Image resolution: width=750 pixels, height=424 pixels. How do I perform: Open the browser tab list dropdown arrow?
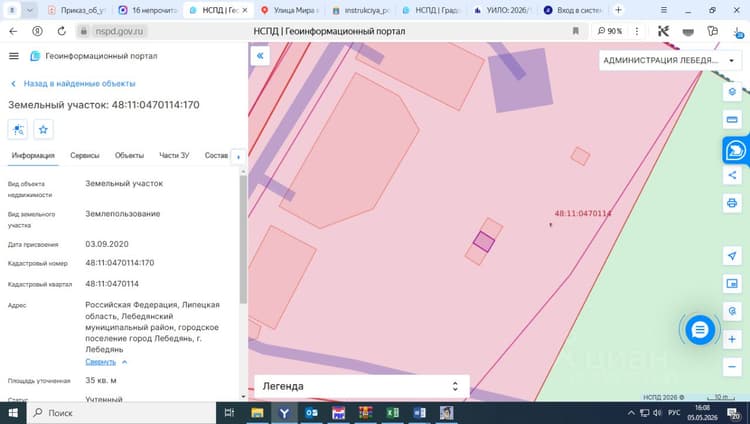tap(29, 10)
